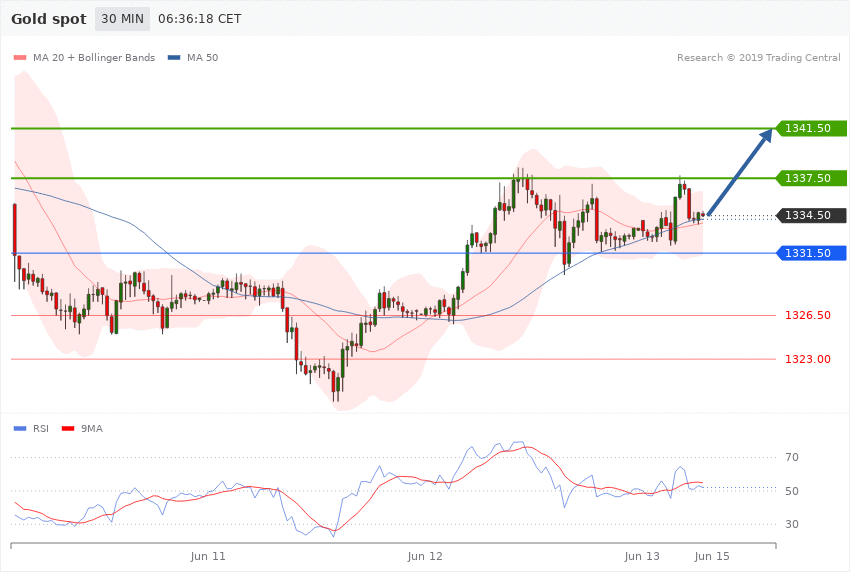Viewport: 850px width, 576px height.
Task: Click the Research © 2019 Trading Central credit
Action: 758,57
